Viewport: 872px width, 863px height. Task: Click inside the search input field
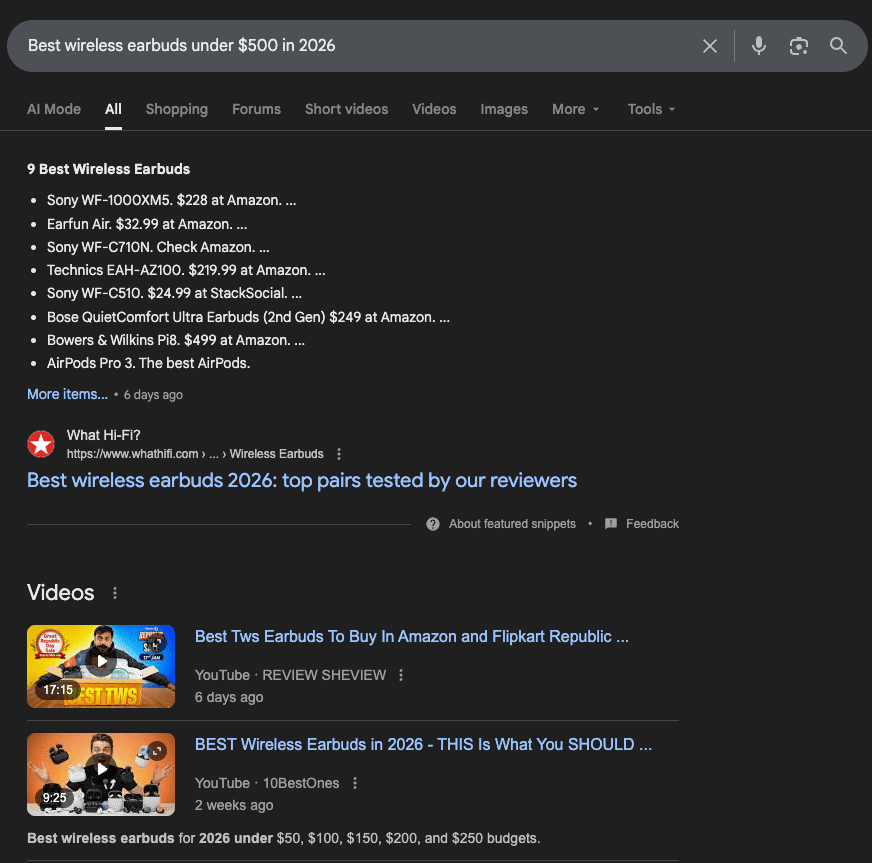(x=300, y=45)
